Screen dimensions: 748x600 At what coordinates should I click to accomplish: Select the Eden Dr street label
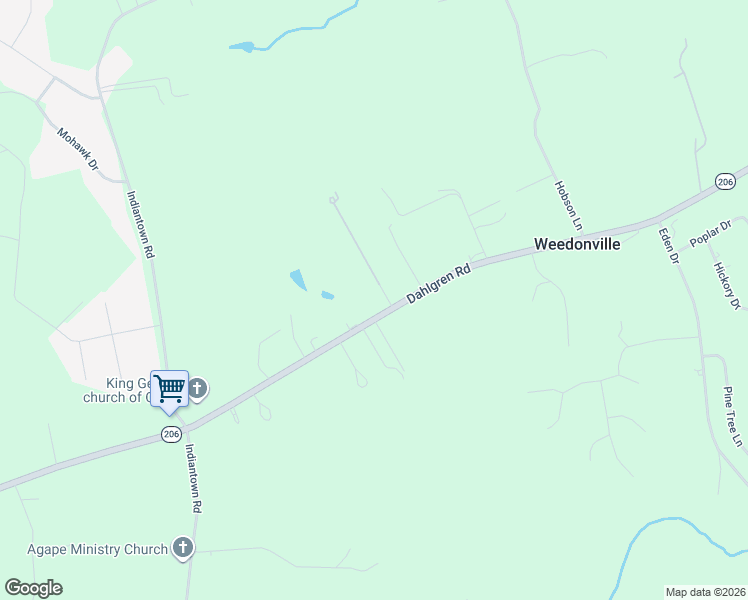(668, 246)
